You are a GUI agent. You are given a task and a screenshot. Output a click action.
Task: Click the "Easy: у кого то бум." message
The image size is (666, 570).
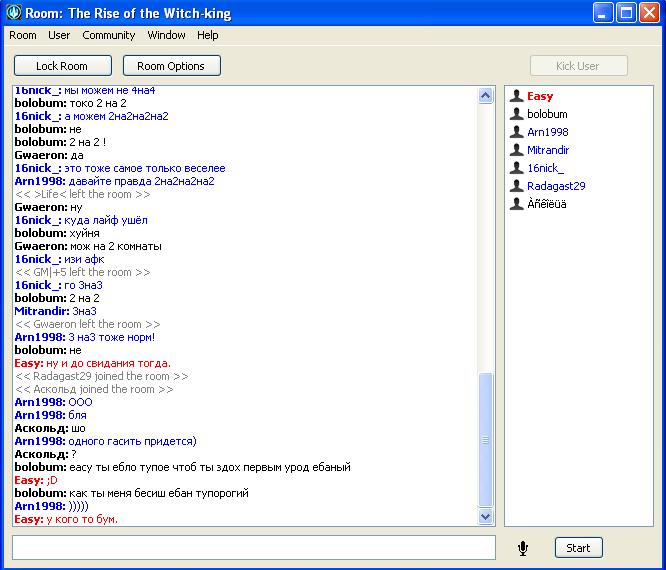click(x=66, y=519)
